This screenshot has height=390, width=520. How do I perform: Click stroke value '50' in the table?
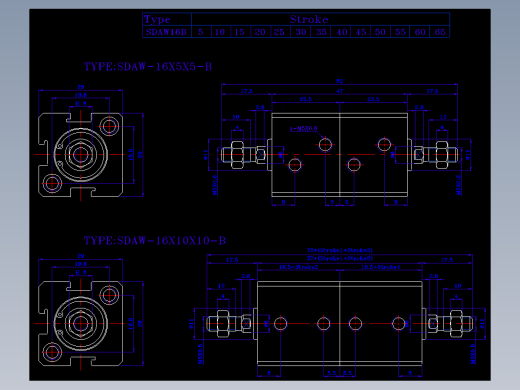tap(380, 32)
